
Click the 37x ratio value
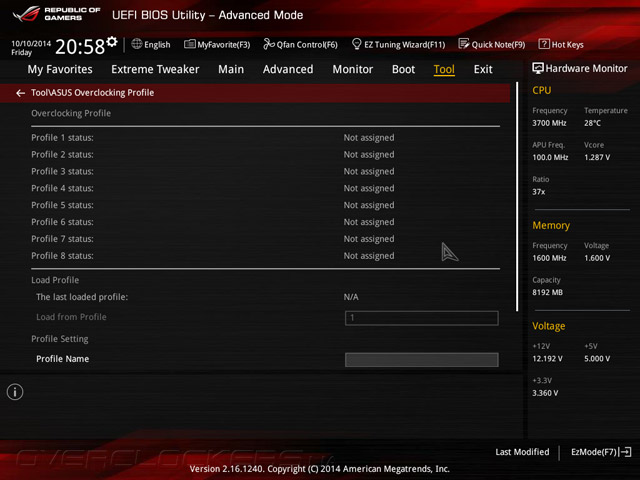[539, 192]
